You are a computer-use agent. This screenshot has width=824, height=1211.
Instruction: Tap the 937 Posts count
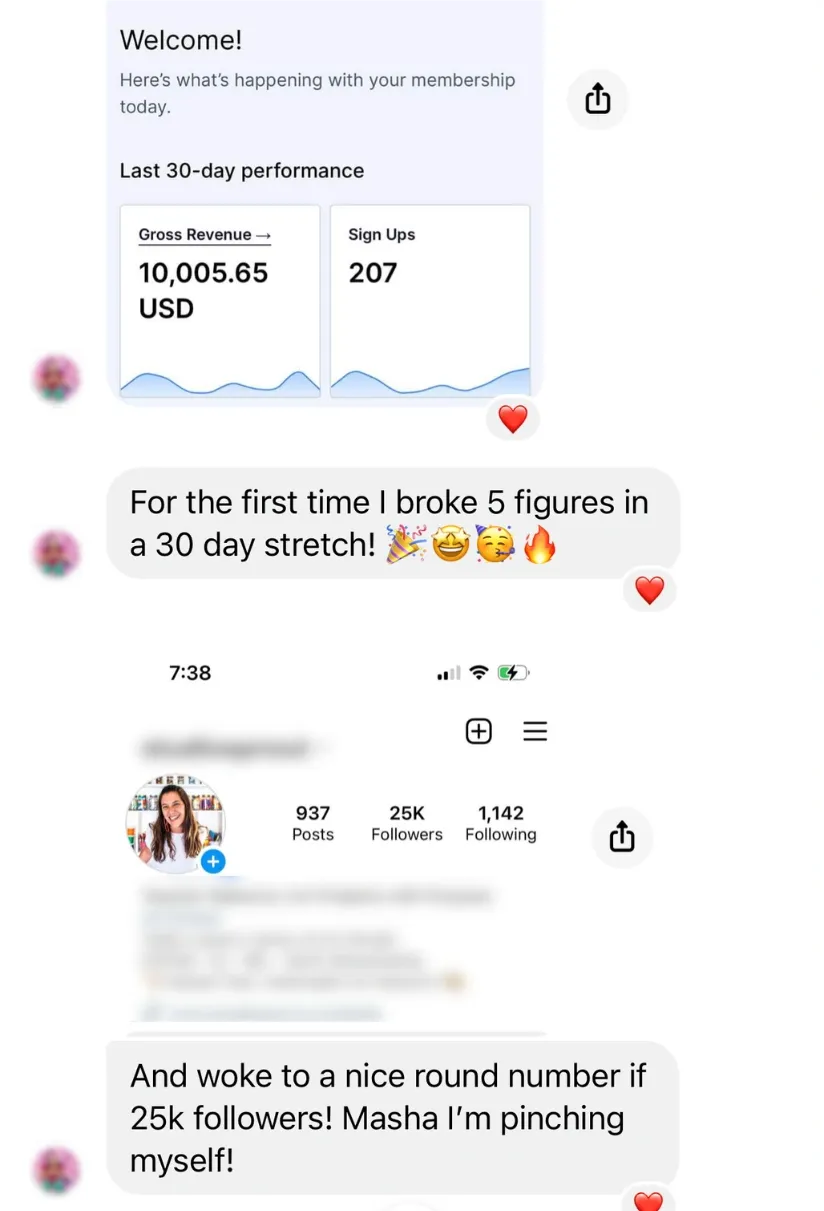coord(313,823)
